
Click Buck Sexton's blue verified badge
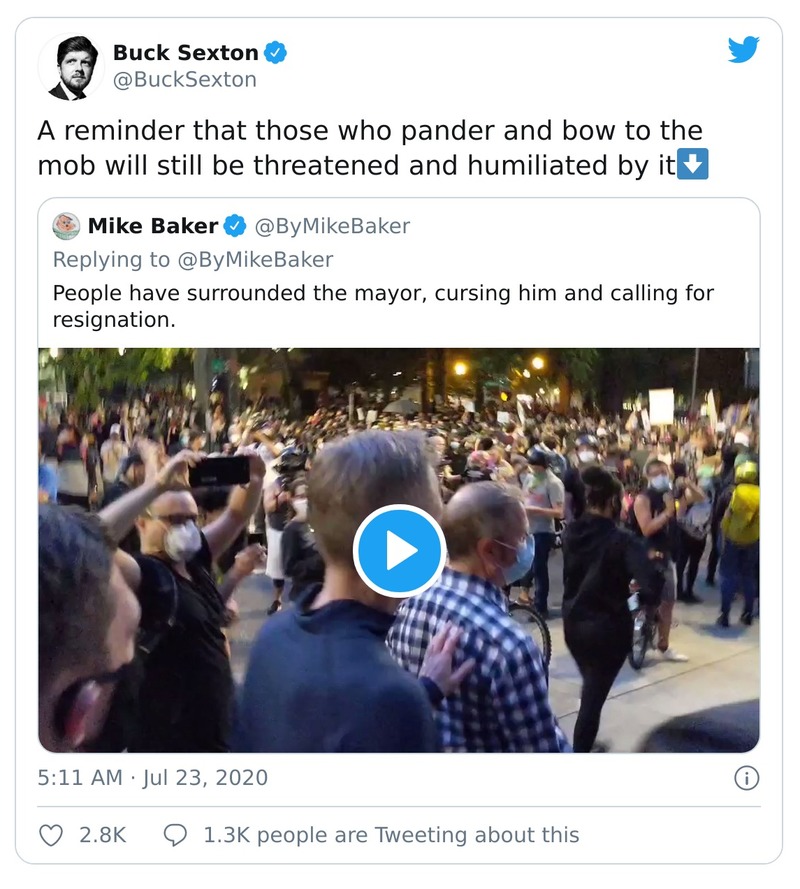pos(275,53)
